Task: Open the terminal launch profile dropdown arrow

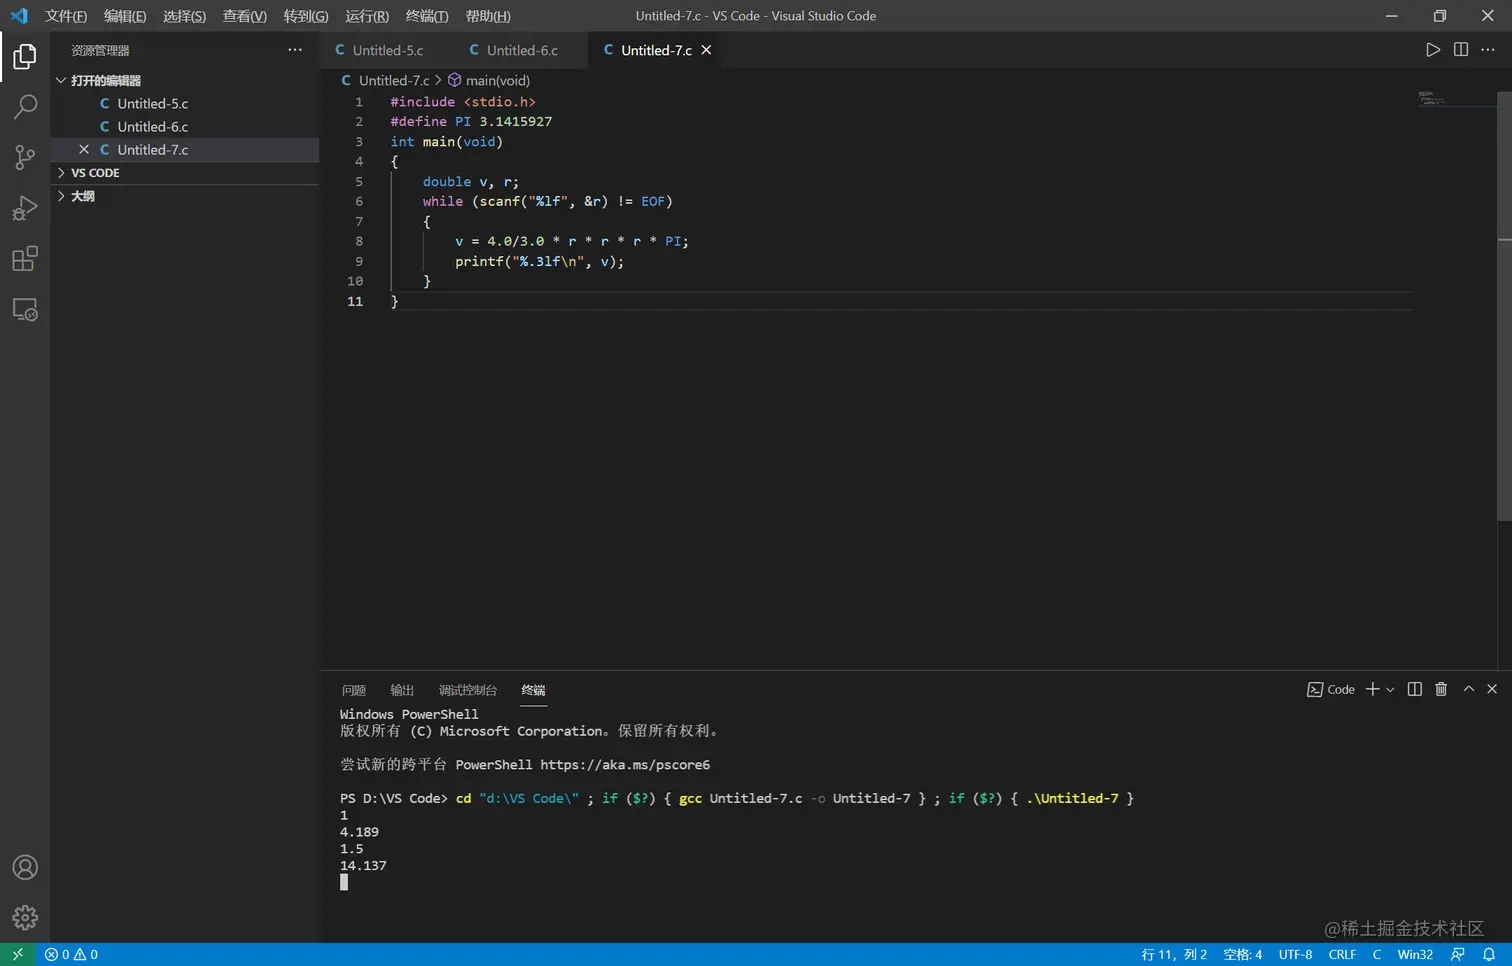Action: (1390, 689)
